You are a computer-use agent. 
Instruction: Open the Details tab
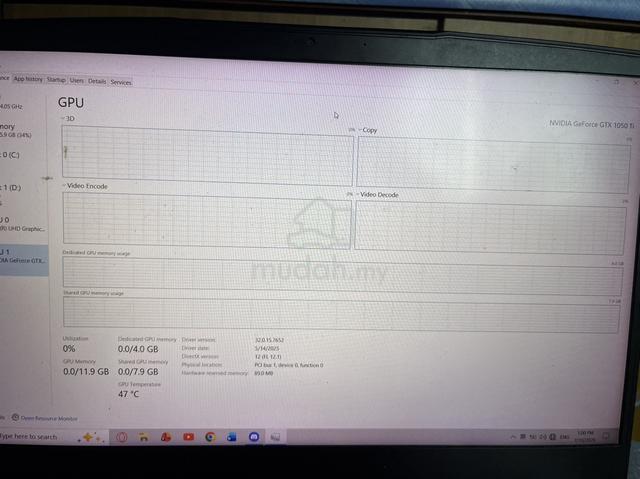click(x=97, y=81)
